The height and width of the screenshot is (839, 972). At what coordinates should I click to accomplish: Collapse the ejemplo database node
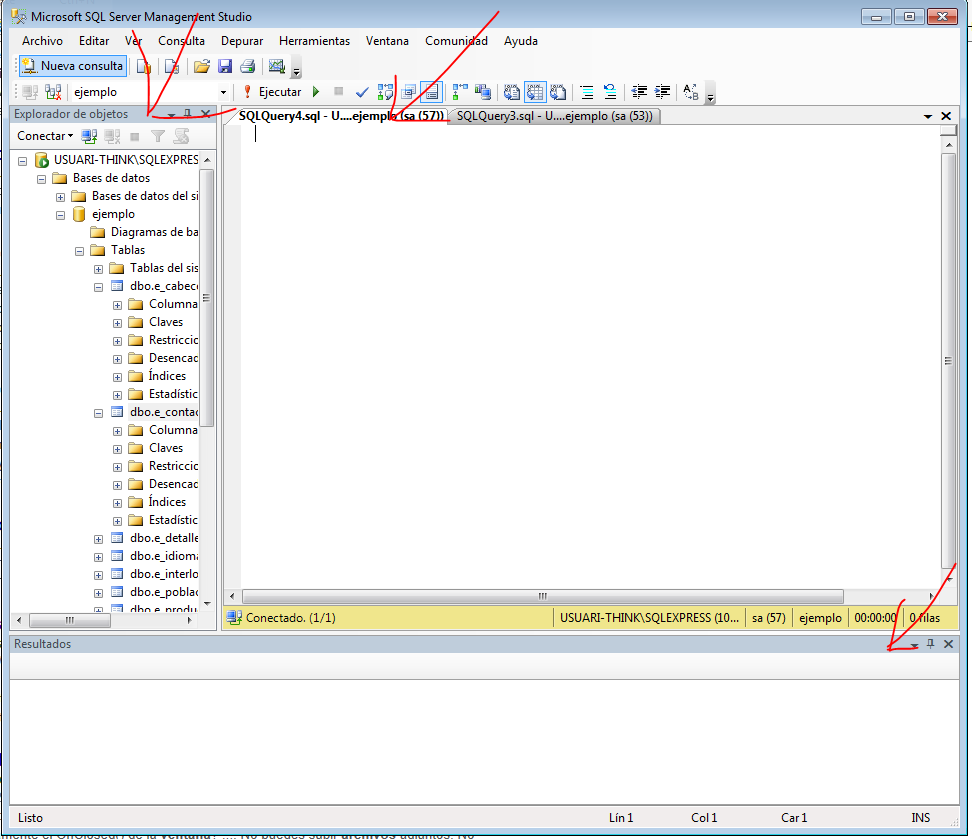pyautogui.click(x=60, y=215)
